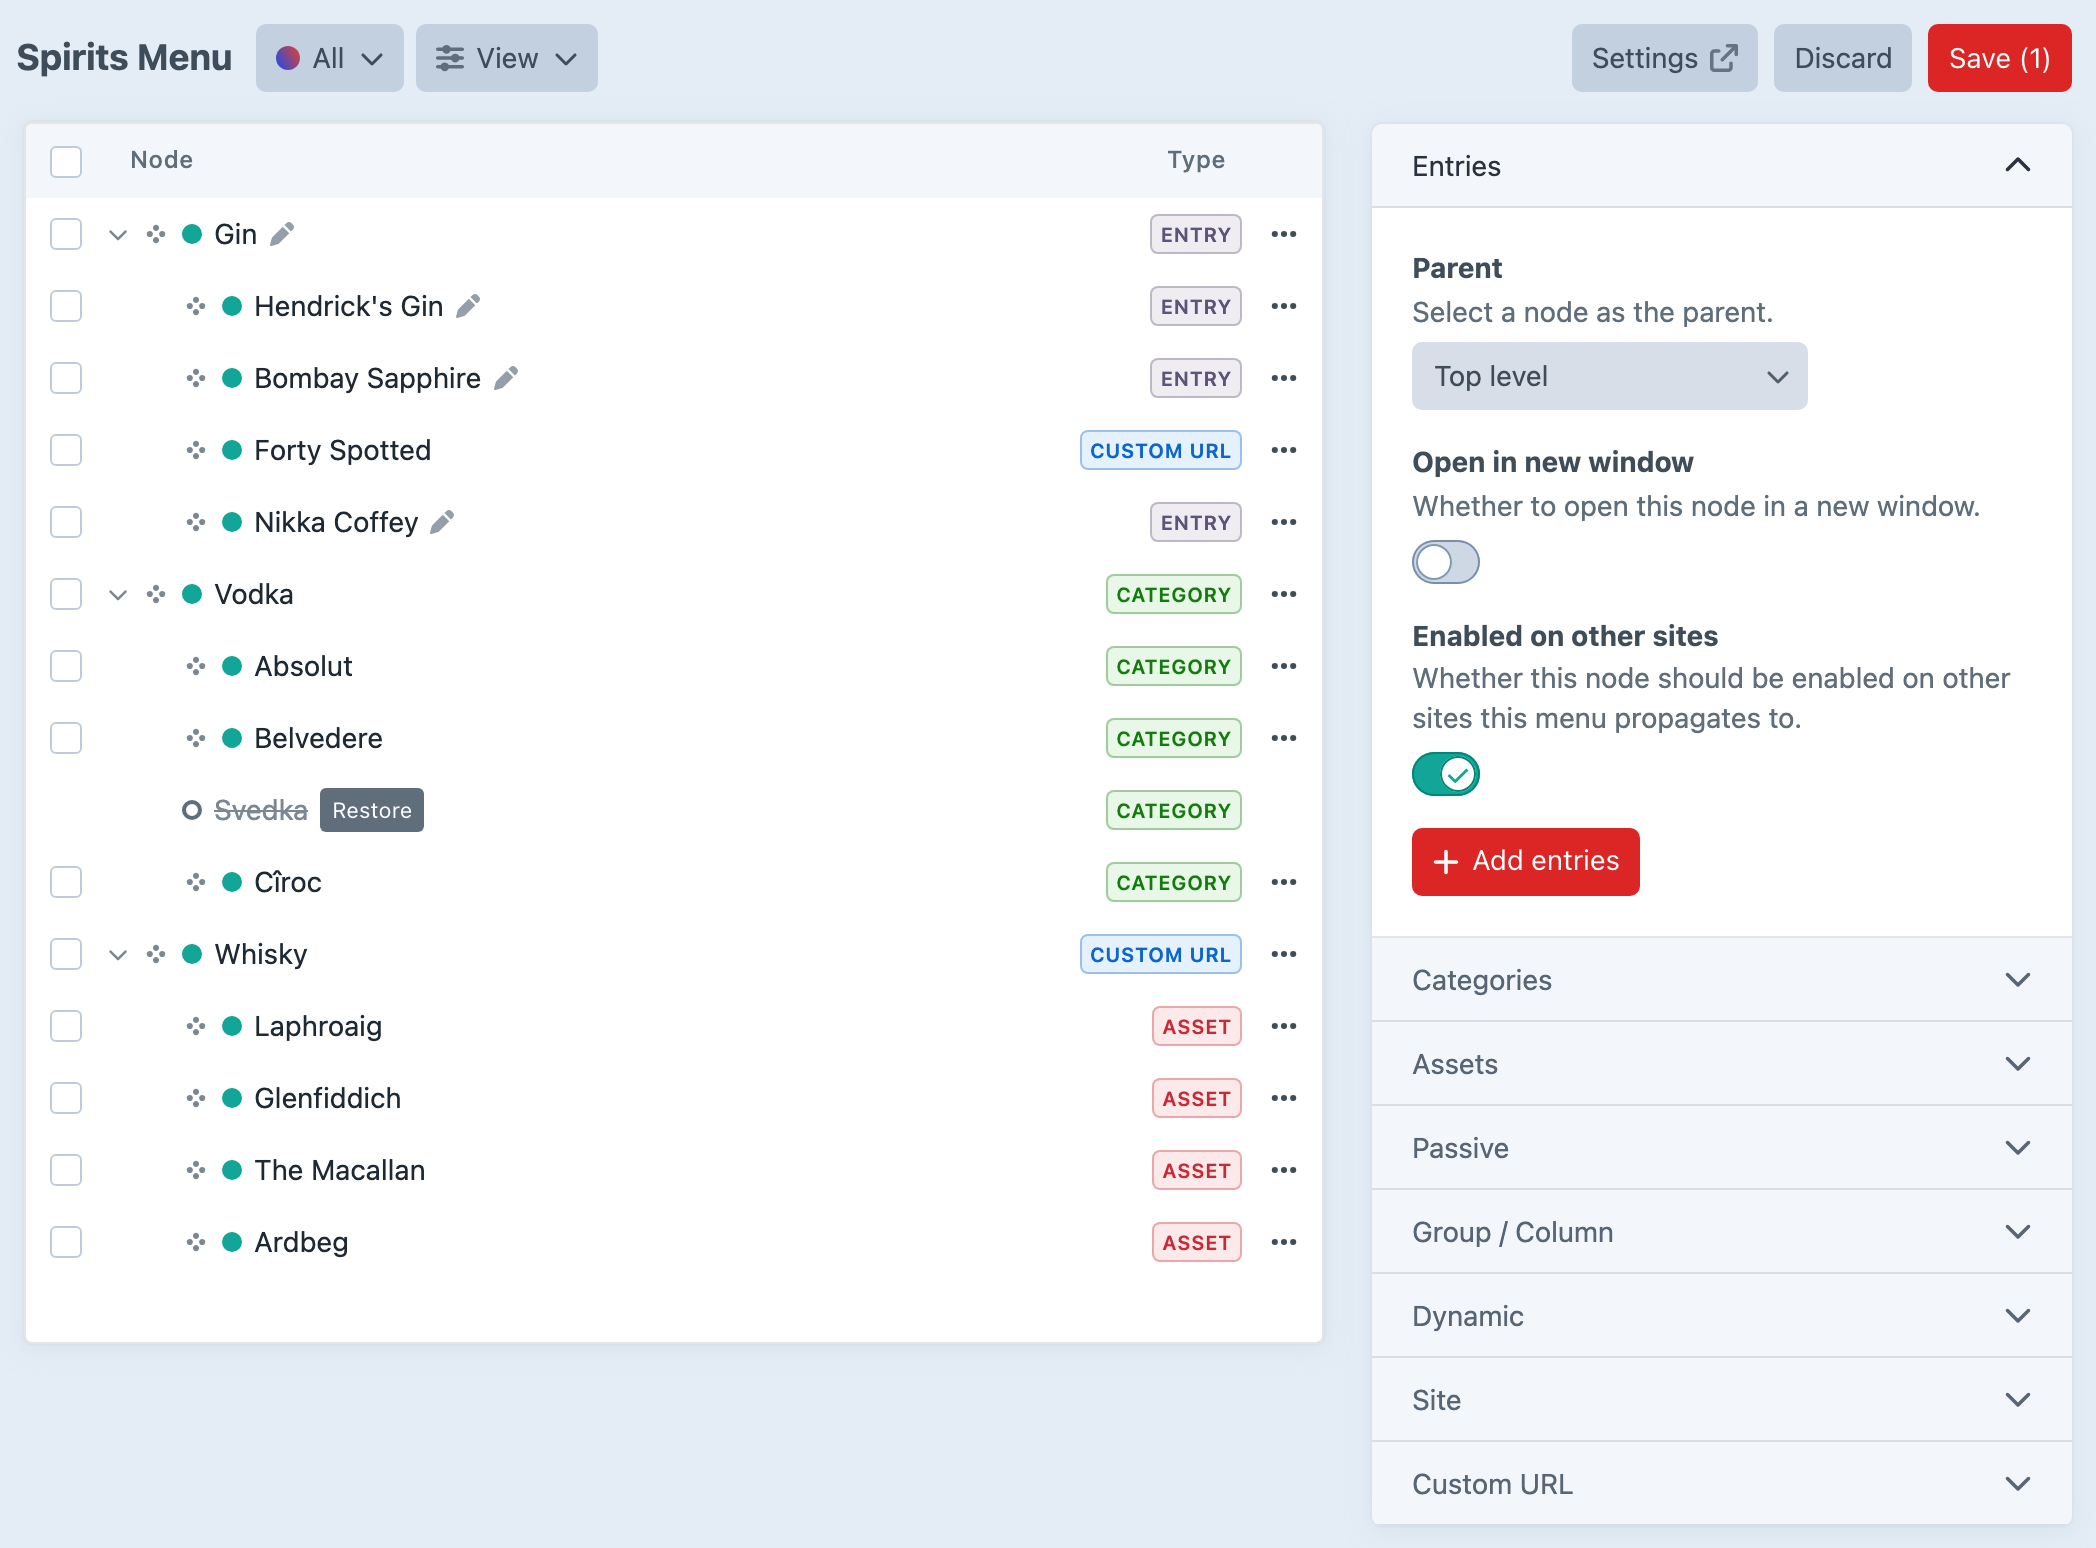Viewport: 2096px width, 1548px height.
Task: Open the View options dropdown
Action: point(507,58)
